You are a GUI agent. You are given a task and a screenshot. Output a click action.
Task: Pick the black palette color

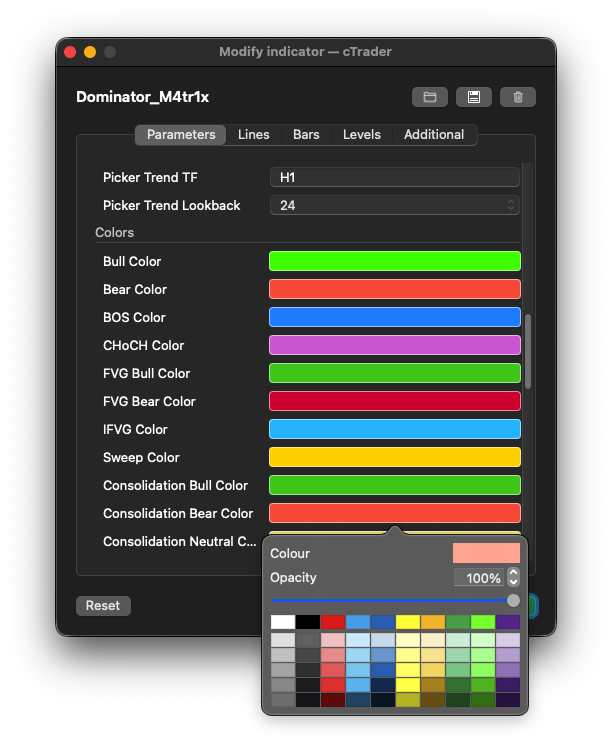pos(308,622)
